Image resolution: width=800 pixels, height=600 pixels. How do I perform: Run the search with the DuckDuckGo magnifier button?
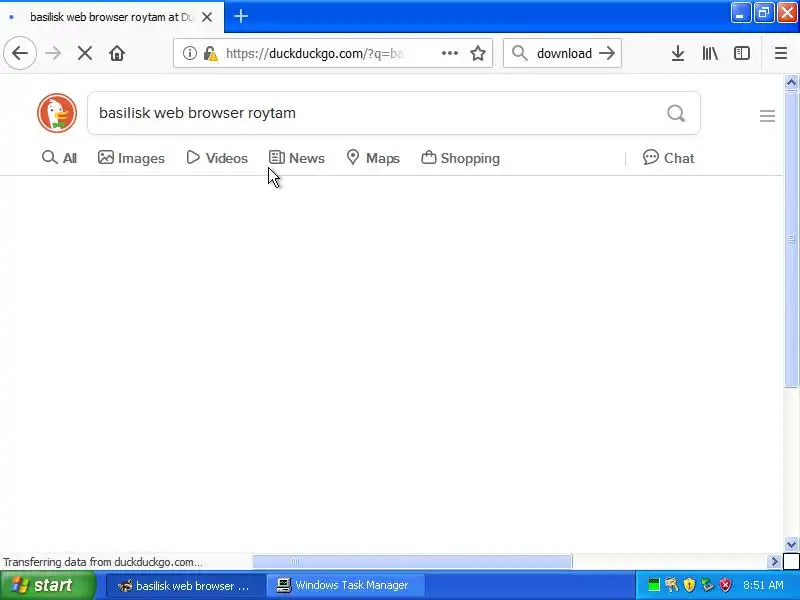point(676,113)
